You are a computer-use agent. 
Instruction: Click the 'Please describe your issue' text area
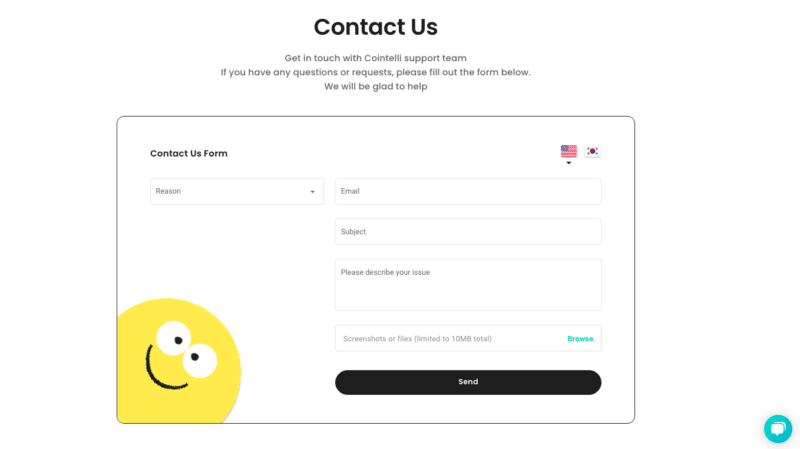click(x=468, y=285)
